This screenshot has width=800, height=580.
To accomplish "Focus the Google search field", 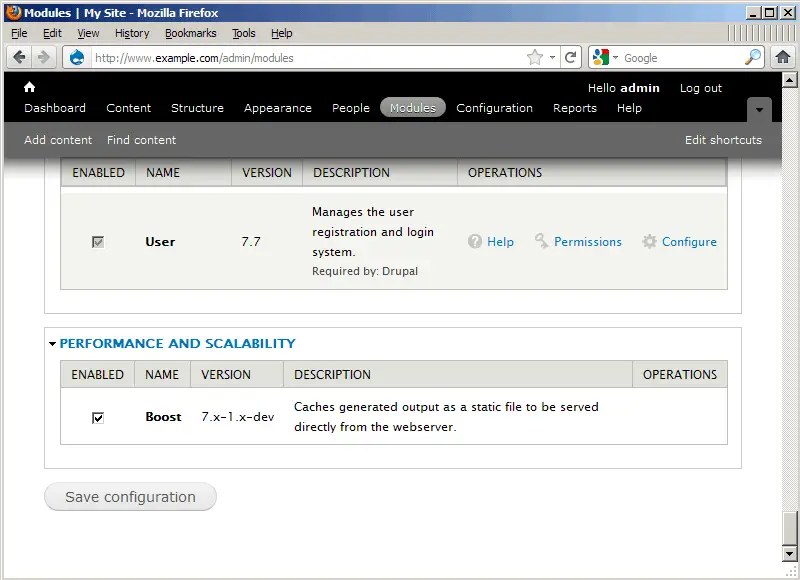I will pyautogui.click(x=682, y=58).
